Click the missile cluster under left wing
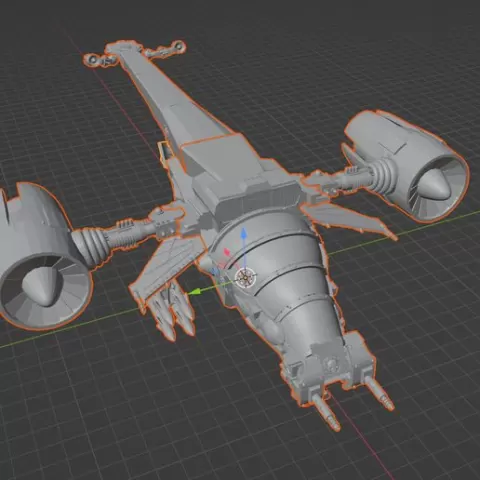This screenshot has height=480, width=480. [173, 310]
